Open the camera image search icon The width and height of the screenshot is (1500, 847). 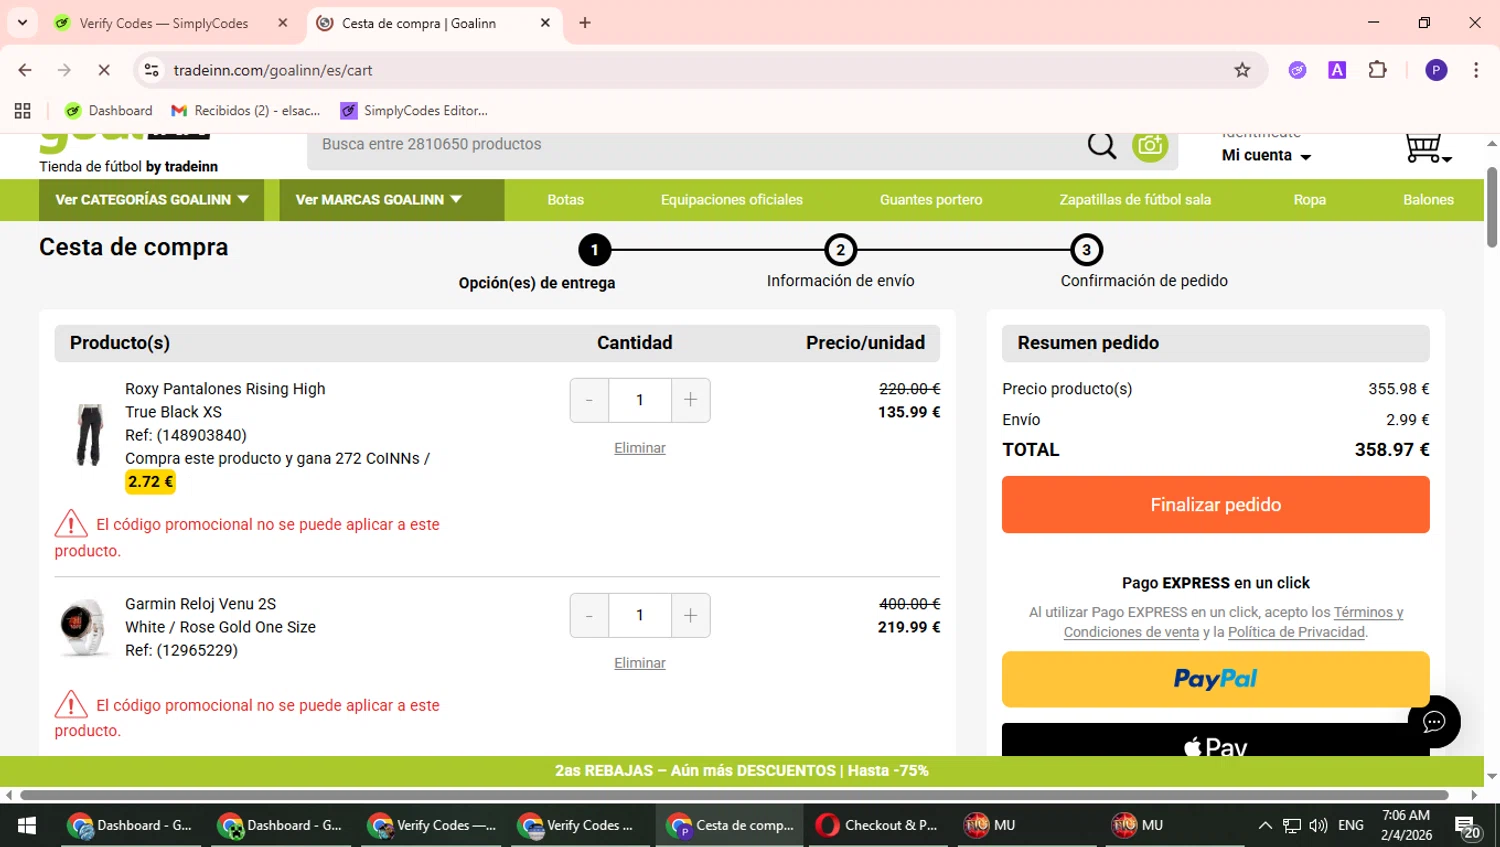pyautogui.click(x=1150, y=145)
